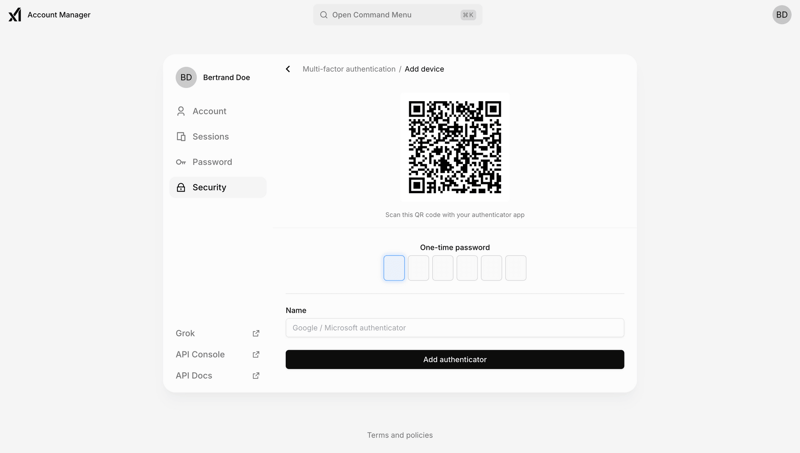800x453 pixels.
Task: Click the Bertrand Doe user name
Action: [227, 78]
